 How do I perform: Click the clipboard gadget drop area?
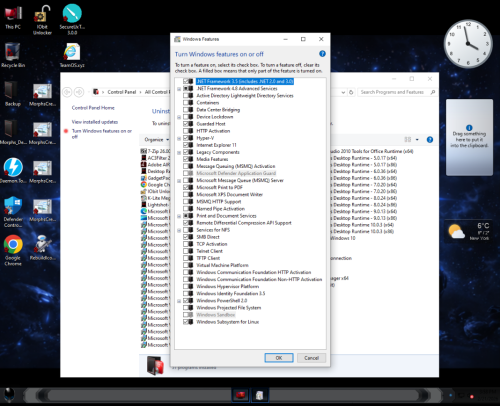tap(469, 137)
